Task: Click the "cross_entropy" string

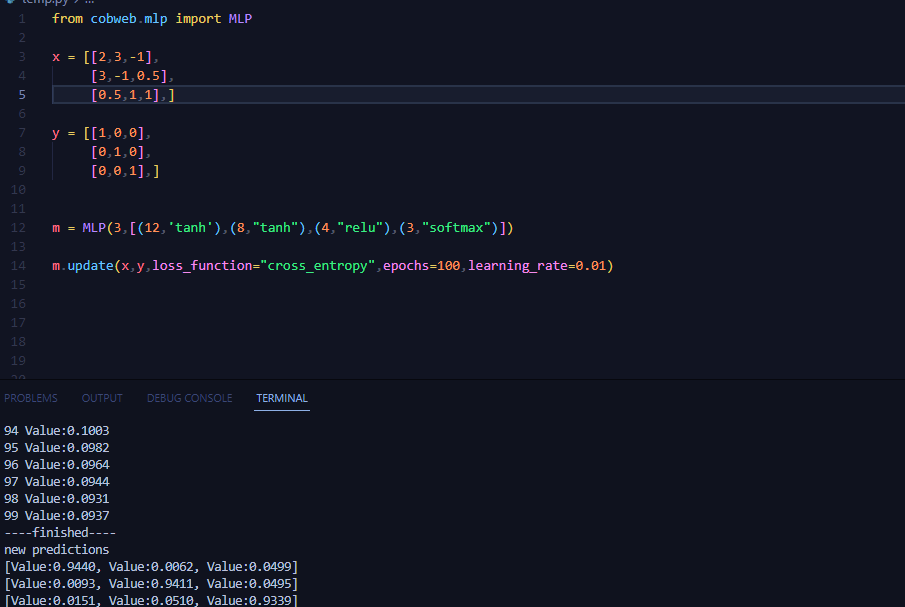Action: pyautogui.click(x=317, y=265)
